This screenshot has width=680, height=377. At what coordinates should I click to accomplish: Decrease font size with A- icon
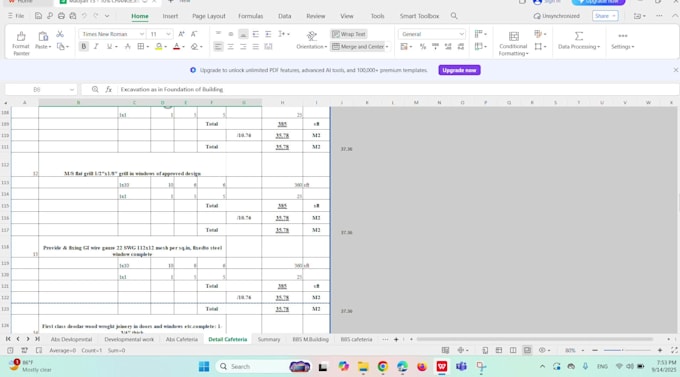pos(194,34)
